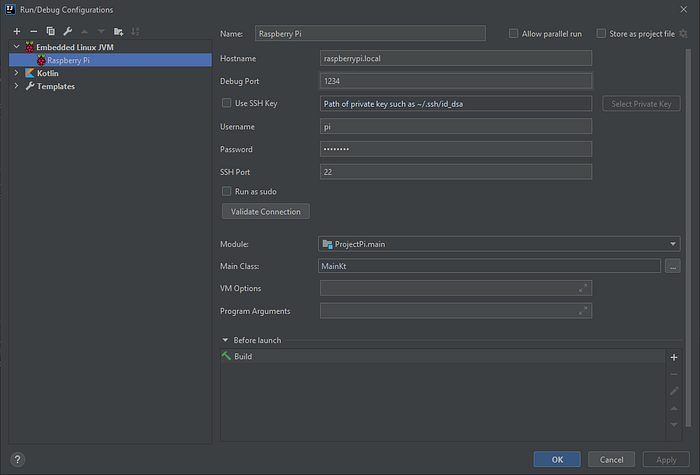Open edit templates wrench icon in toolbar
This screenshot has width=700, height=475.
(67, 31)
